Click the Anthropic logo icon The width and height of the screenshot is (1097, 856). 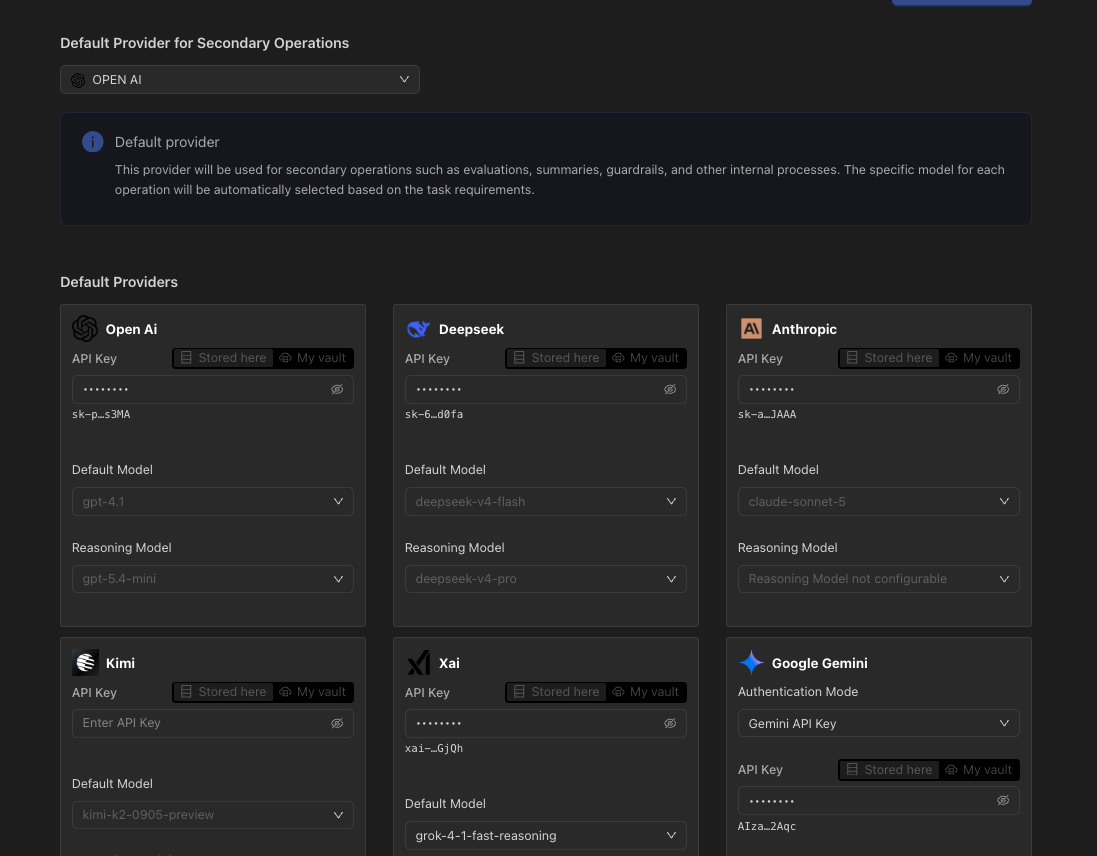point(751,329)
